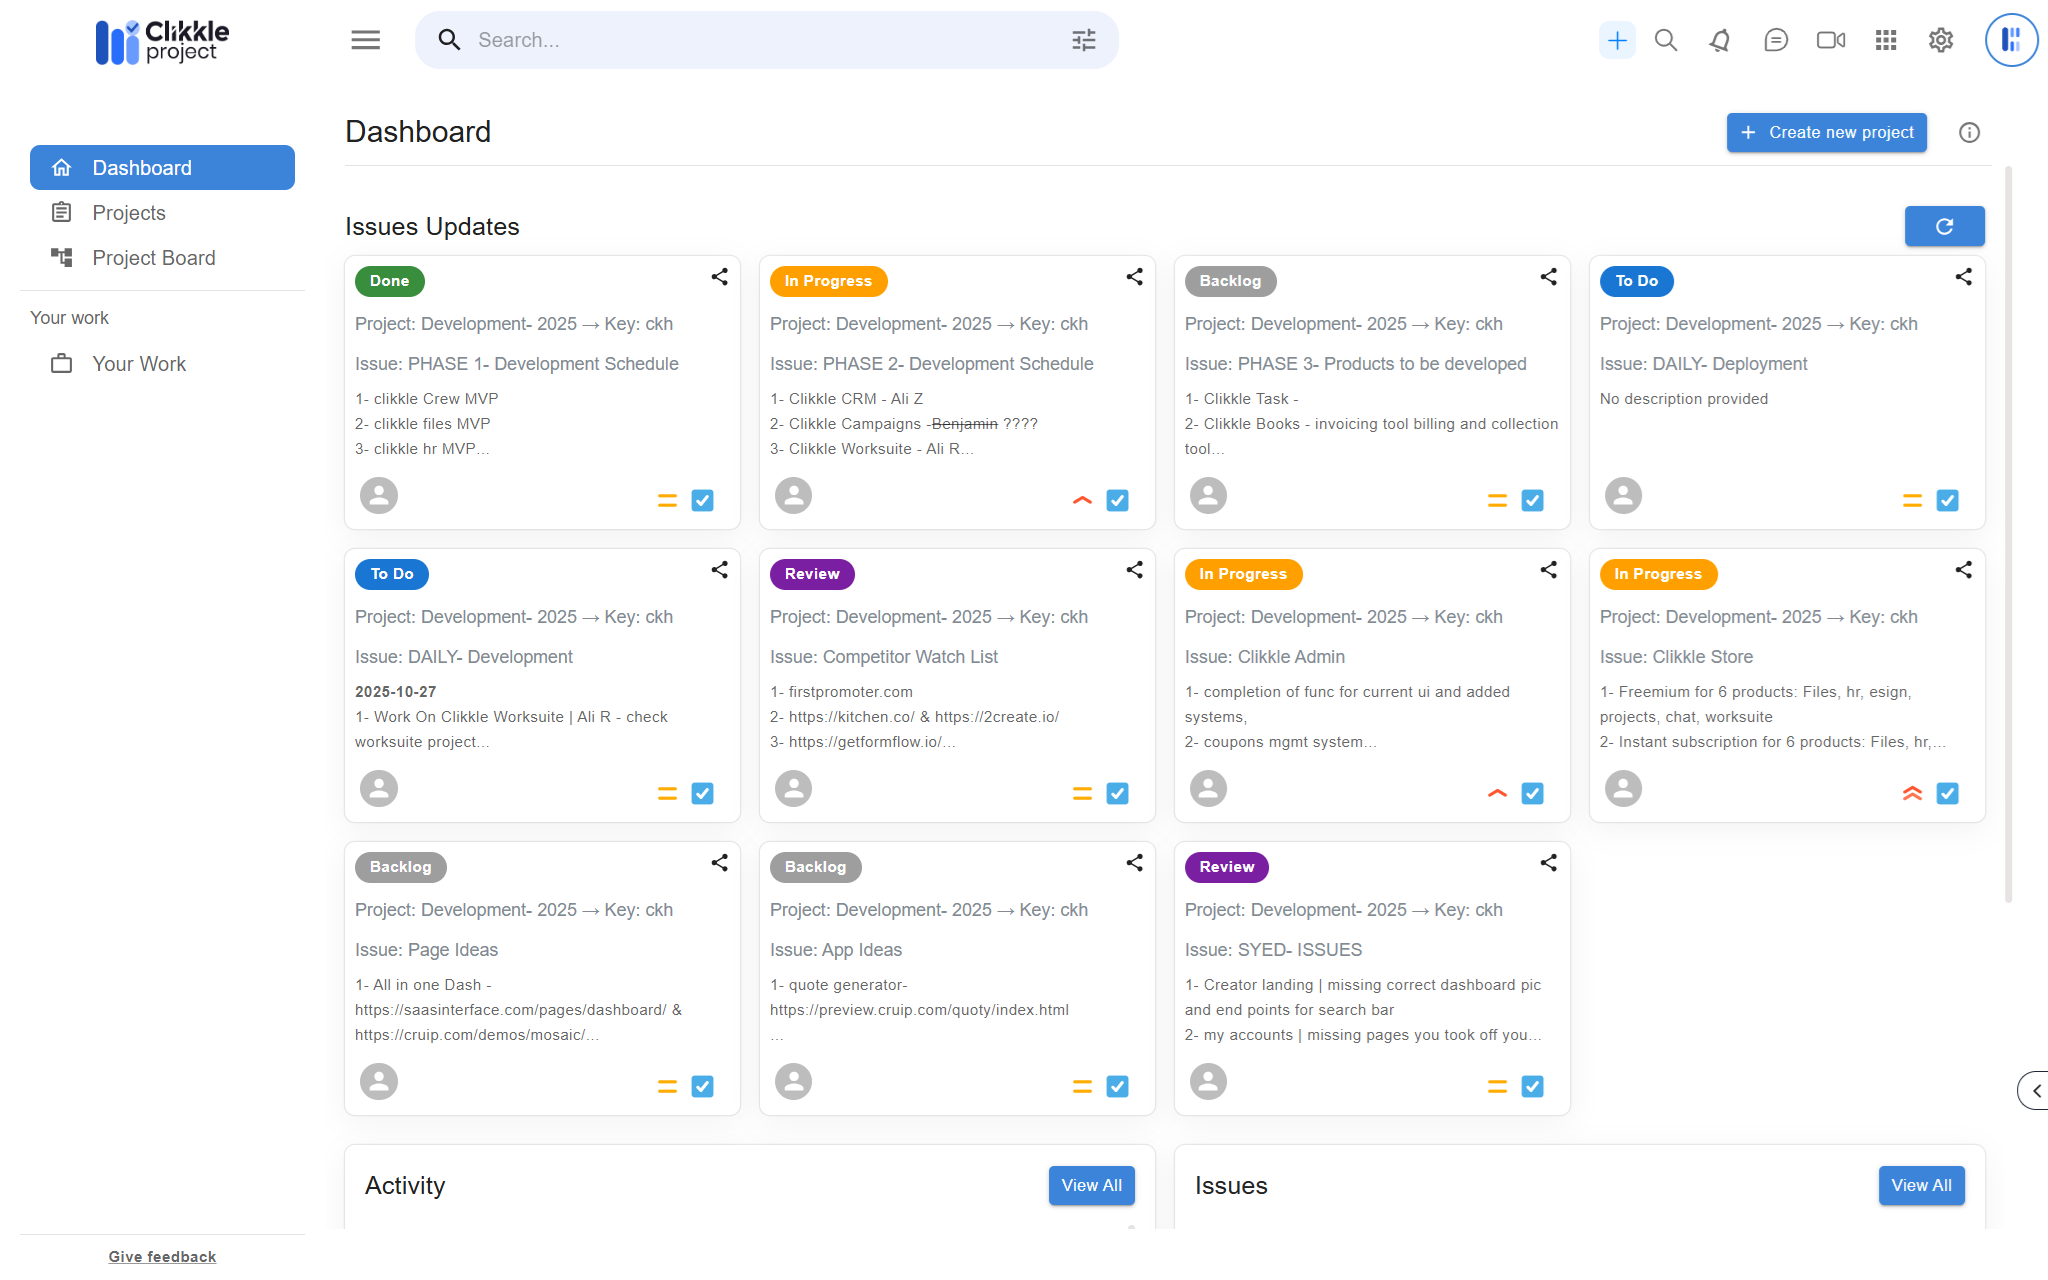The image size is (2048, 1280).
Task: Expand the collapsed right side panel arrow
Action: point(2035,1090)
